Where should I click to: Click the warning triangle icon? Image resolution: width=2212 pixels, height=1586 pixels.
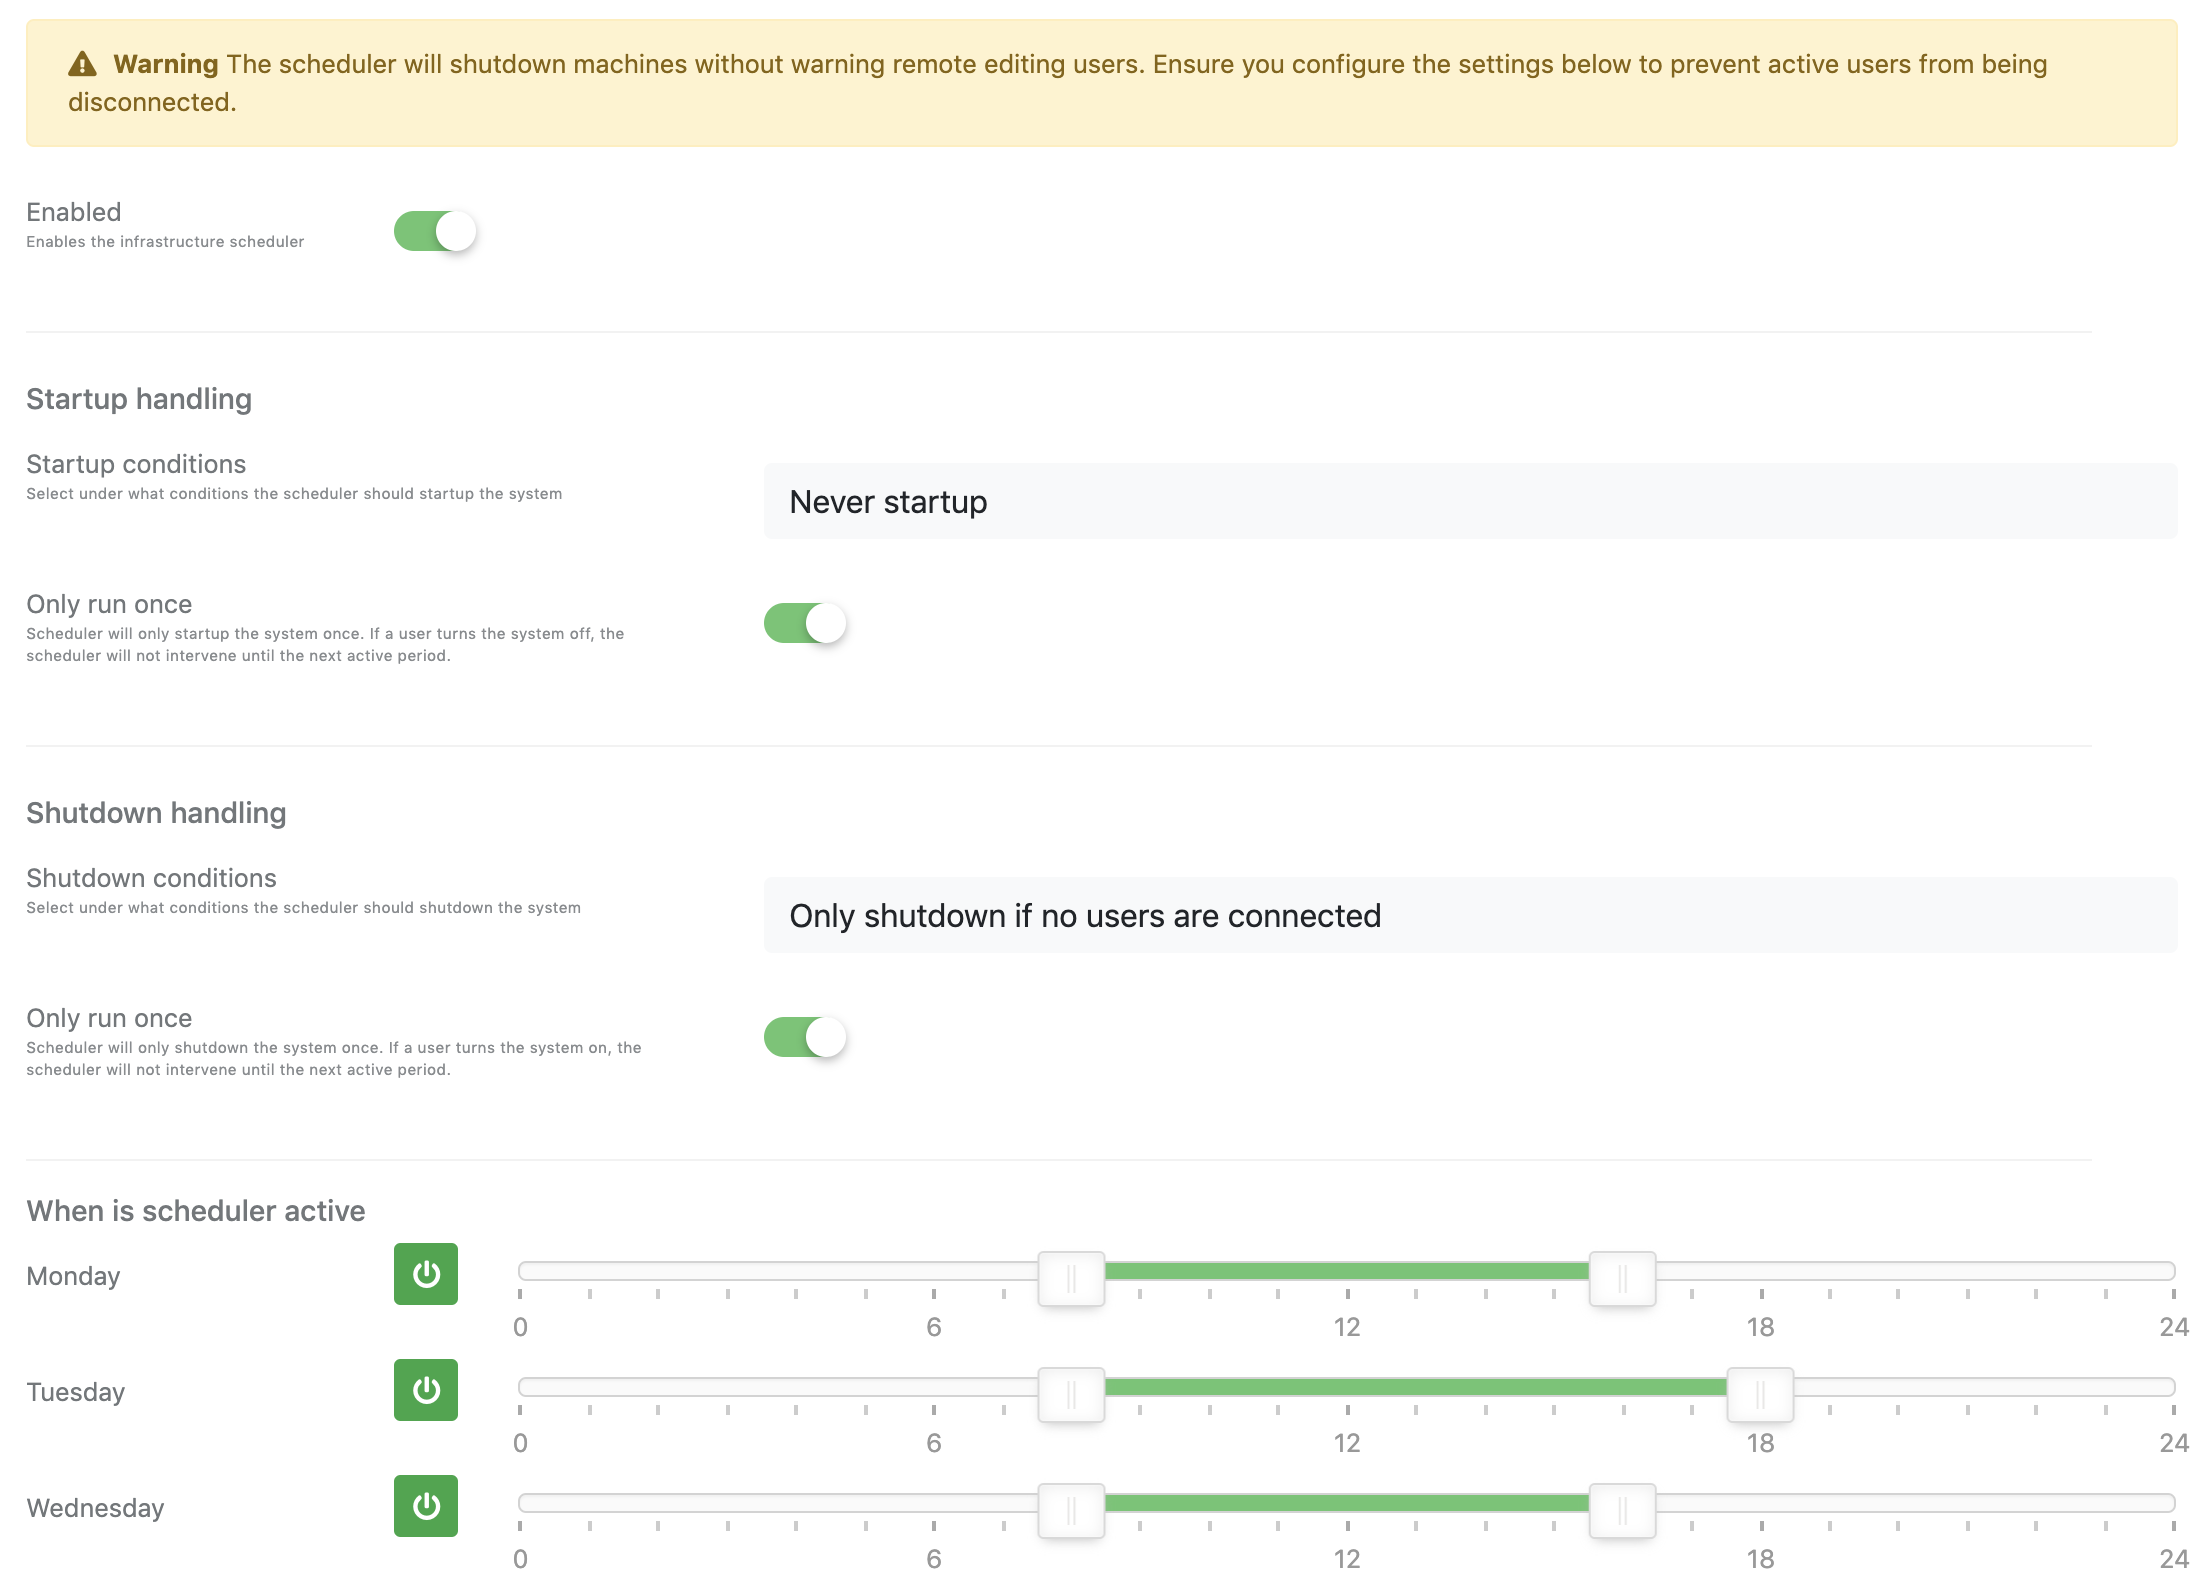point(82,65)
